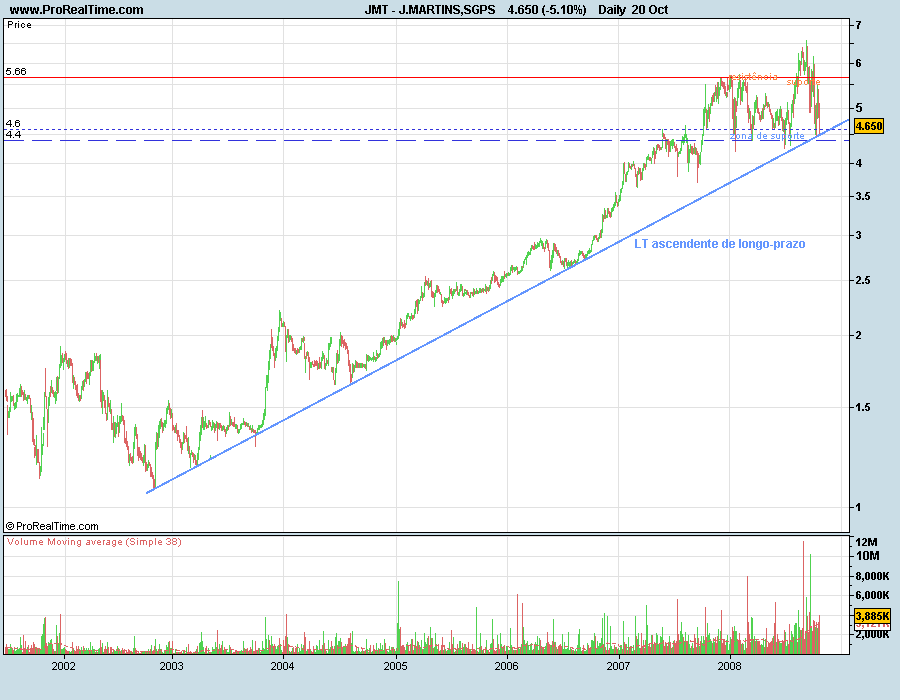Click volume axis label 8,000K
This screenshot has height=700, width=900.
(872, 576)
